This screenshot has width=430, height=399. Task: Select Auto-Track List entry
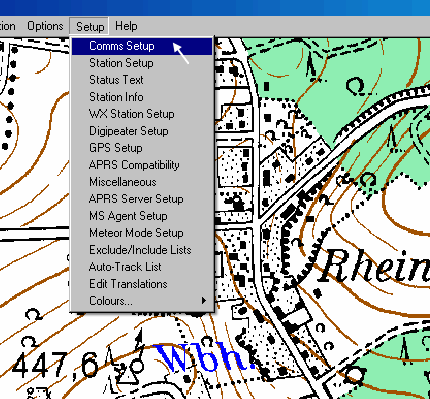click(142, 267)
